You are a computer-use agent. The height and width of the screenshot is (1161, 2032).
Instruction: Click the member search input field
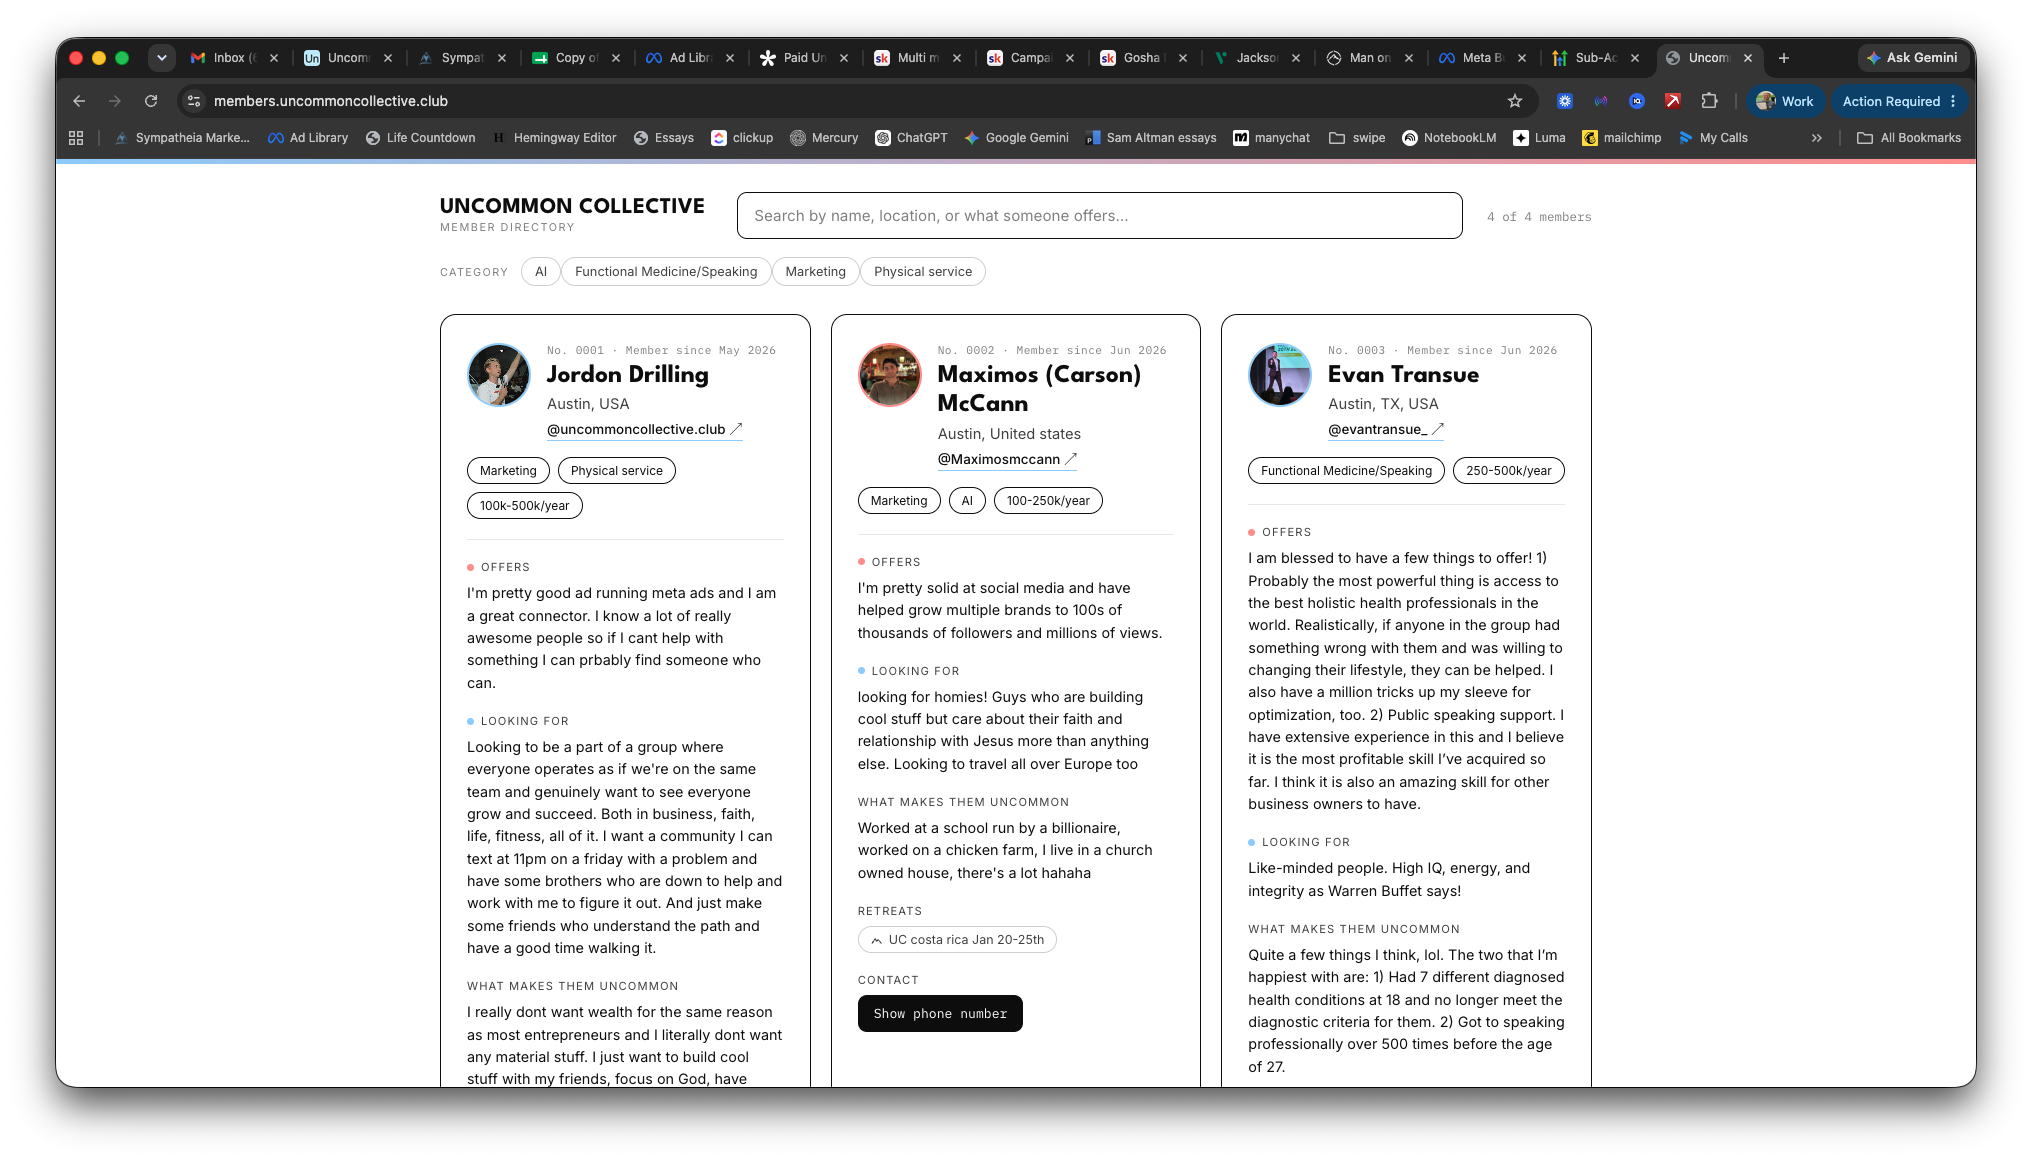click(1099, 216)
